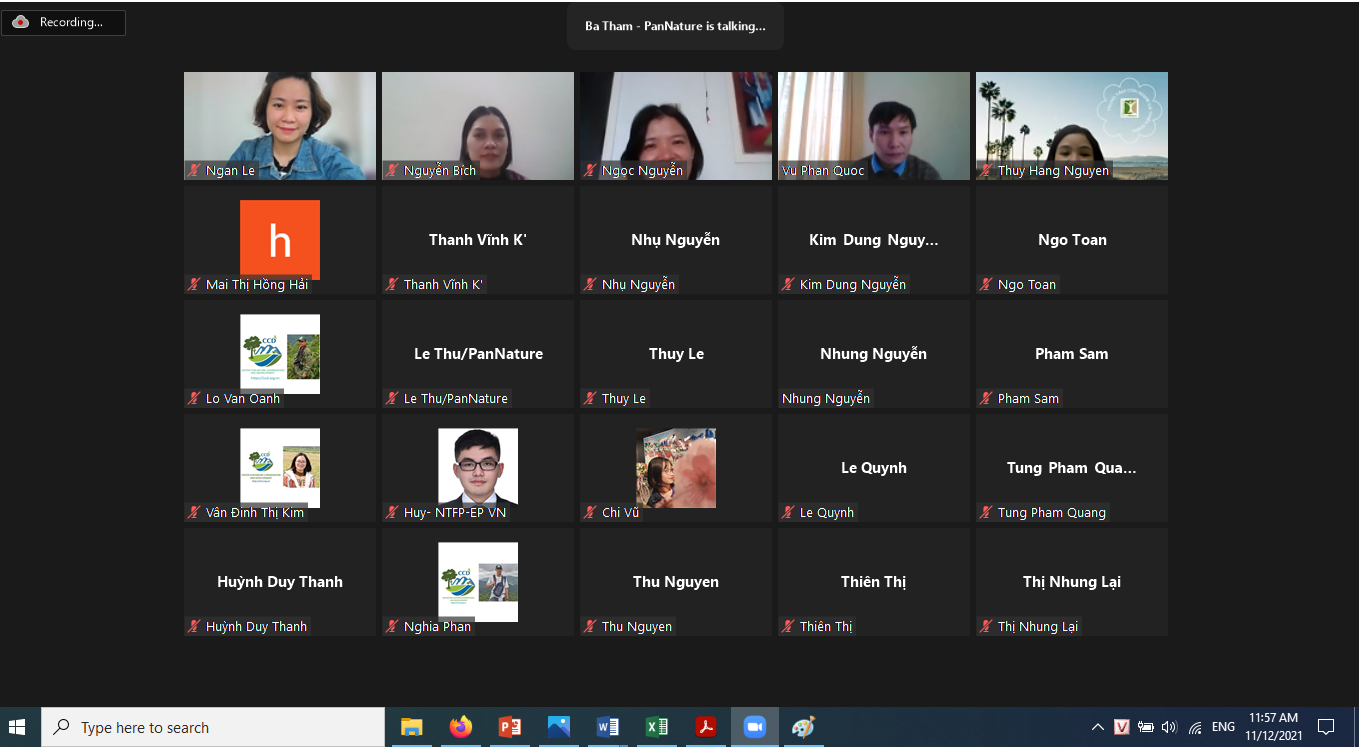The height and width of the screenshot is (755, 1363).
Task: Open the Windows notification center
Action: [x=1326, y=727]
